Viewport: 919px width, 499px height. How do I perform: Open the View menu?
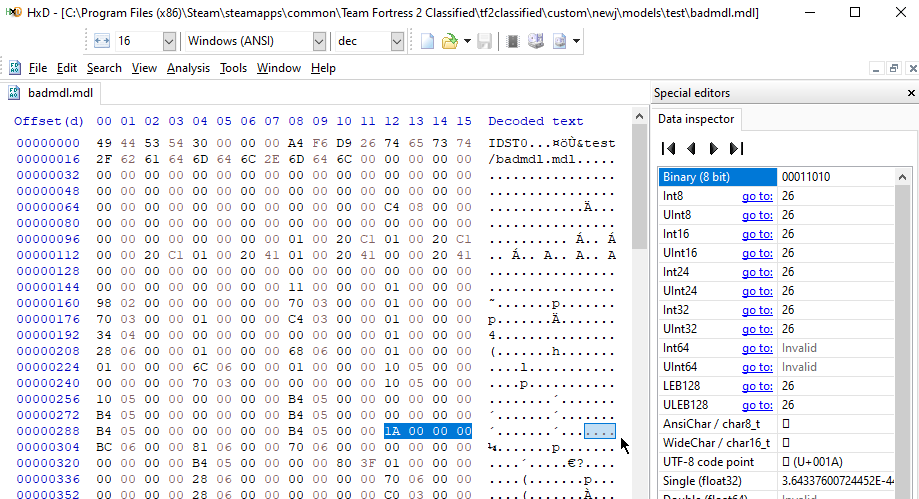(x=144, y=68)
